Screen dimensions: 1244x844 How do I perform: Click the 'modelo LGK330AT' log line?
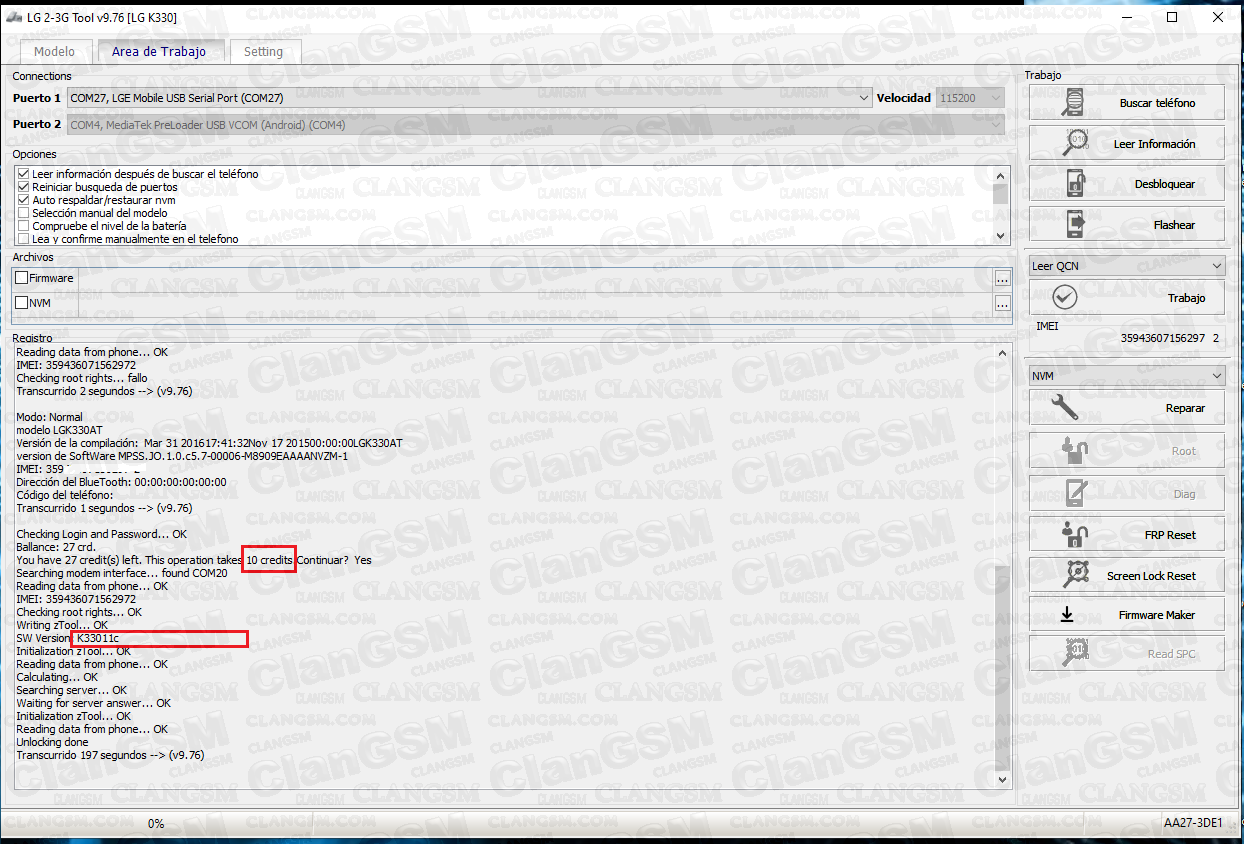[x=59, y=430]
